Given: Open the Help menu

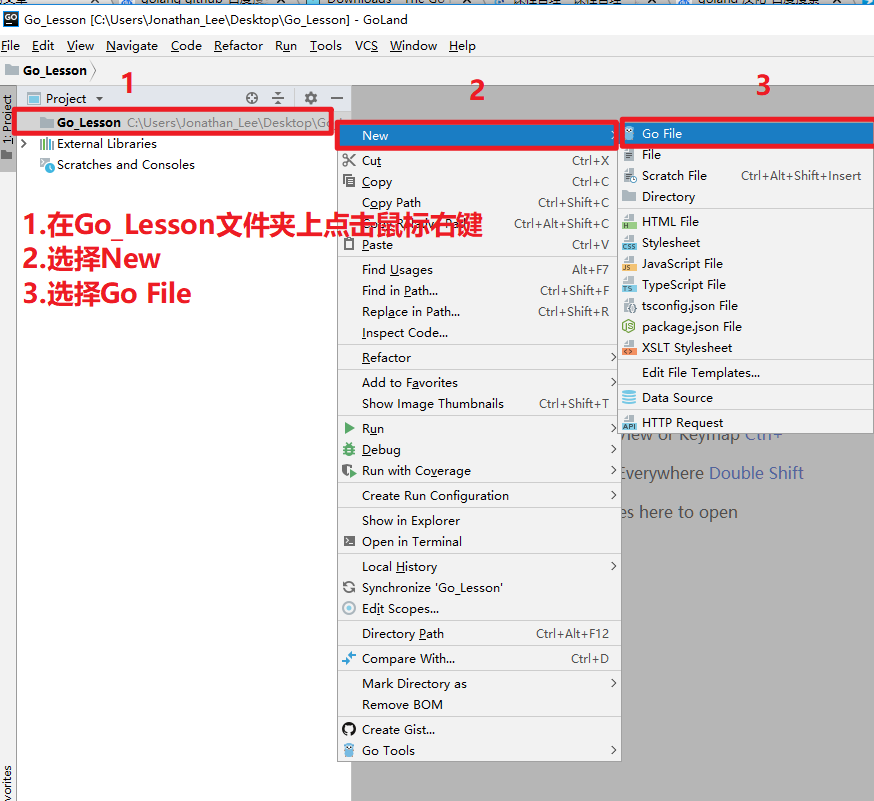Looking at the screenshot, I should pyautogui.click(x=462, y=46).
